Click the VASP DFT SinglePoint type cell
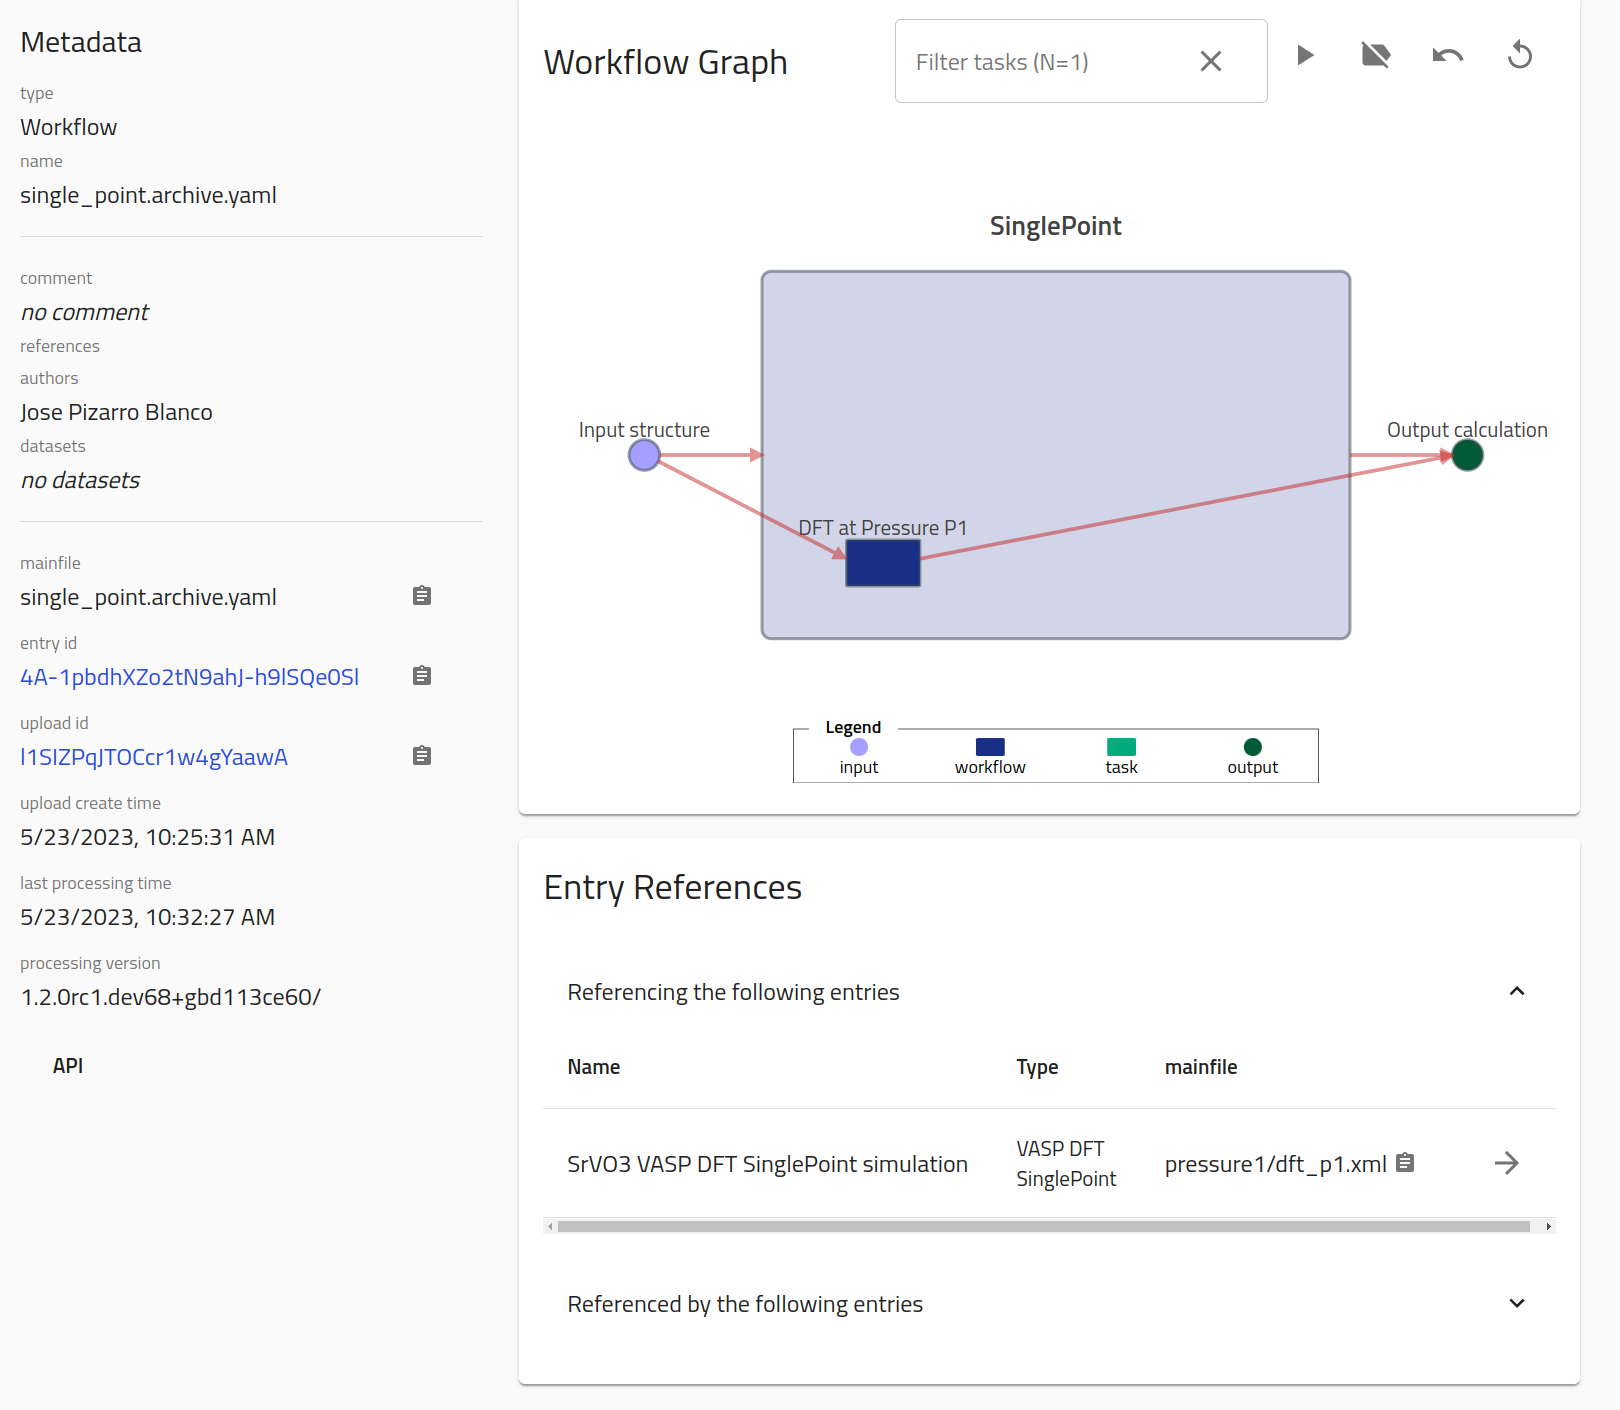1620x1410 pixels. pyautogui.click(x=1066, y=1163)
